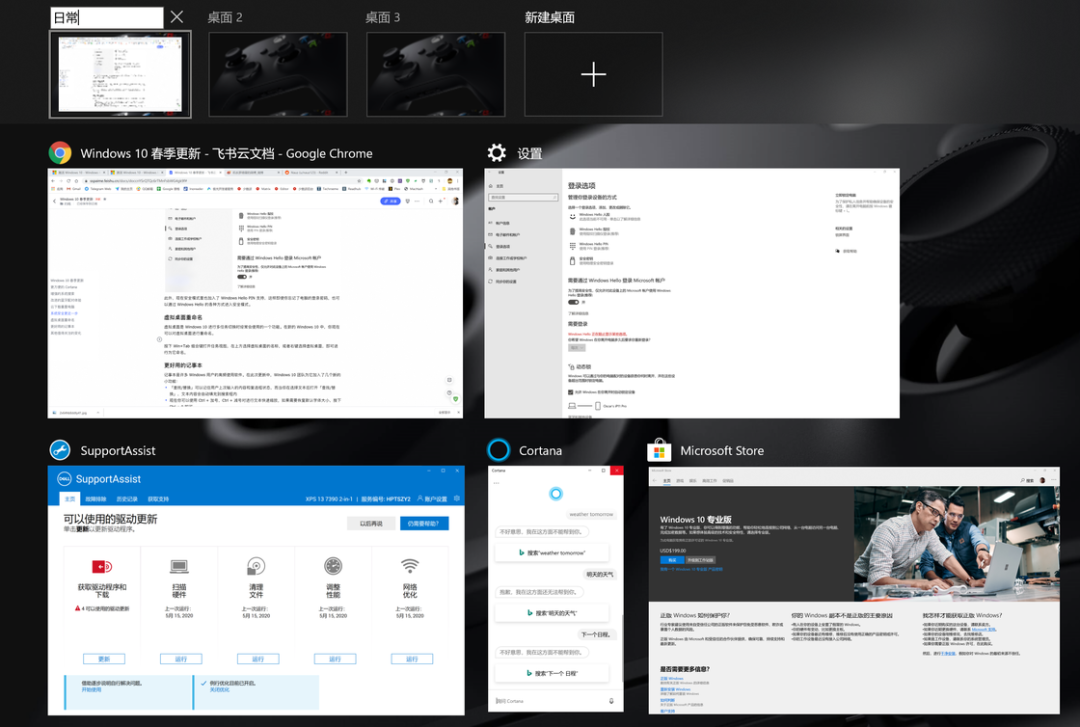Image resolution: width=1080 pixels, height=727 pixels.
Task: Click the glowing Cortana circle in chat
Action: point(556,493)
